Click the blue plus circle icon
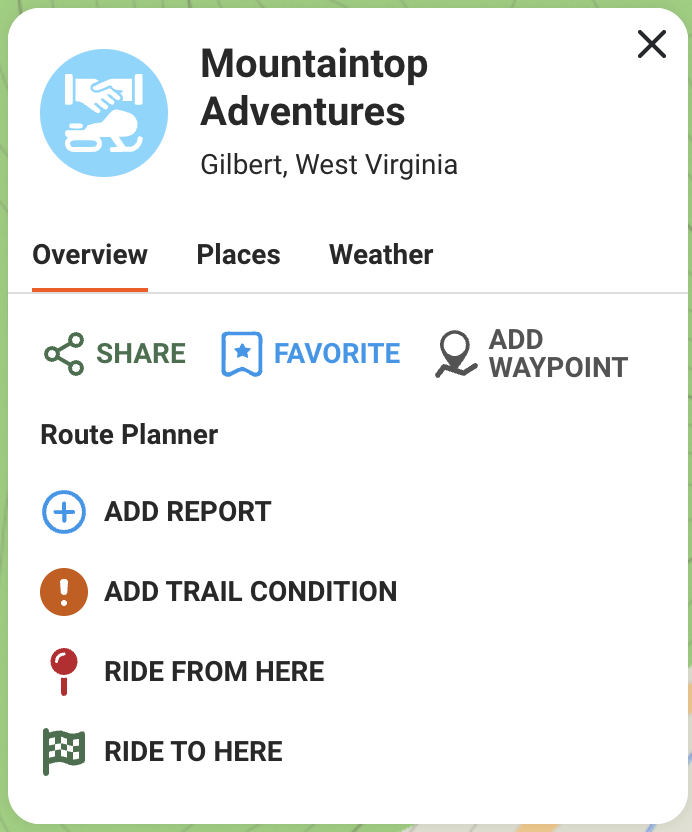This screenshot has width=692, height=832. 63,512
